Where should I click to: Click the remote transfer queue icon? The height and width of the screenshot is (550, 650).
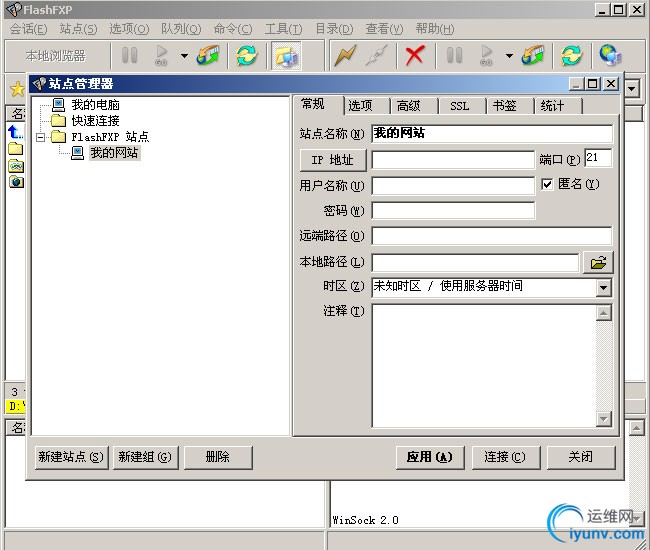tap(533, 55)
